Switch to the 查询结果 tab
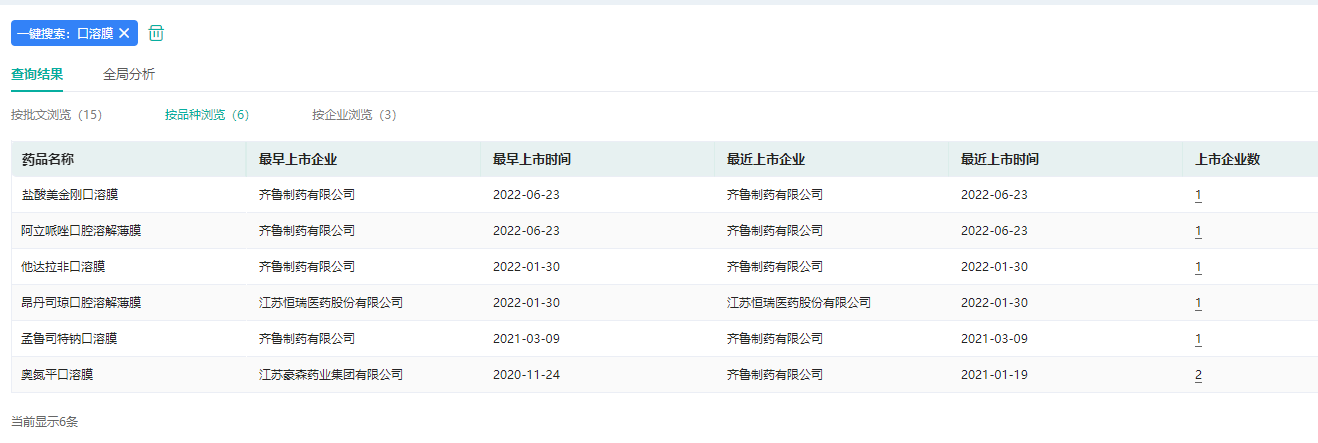The image size is (1318, 443). (x=37, y=74)
